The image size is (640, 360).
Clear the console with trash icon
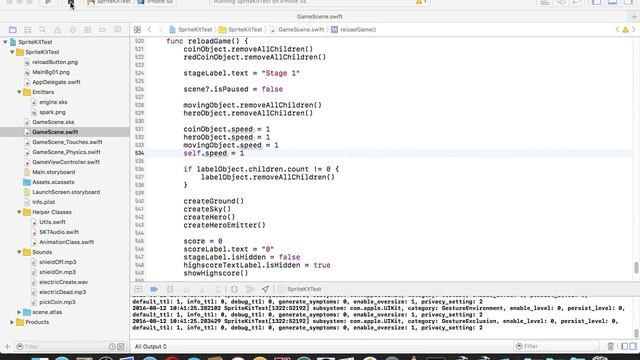[611, 347]
